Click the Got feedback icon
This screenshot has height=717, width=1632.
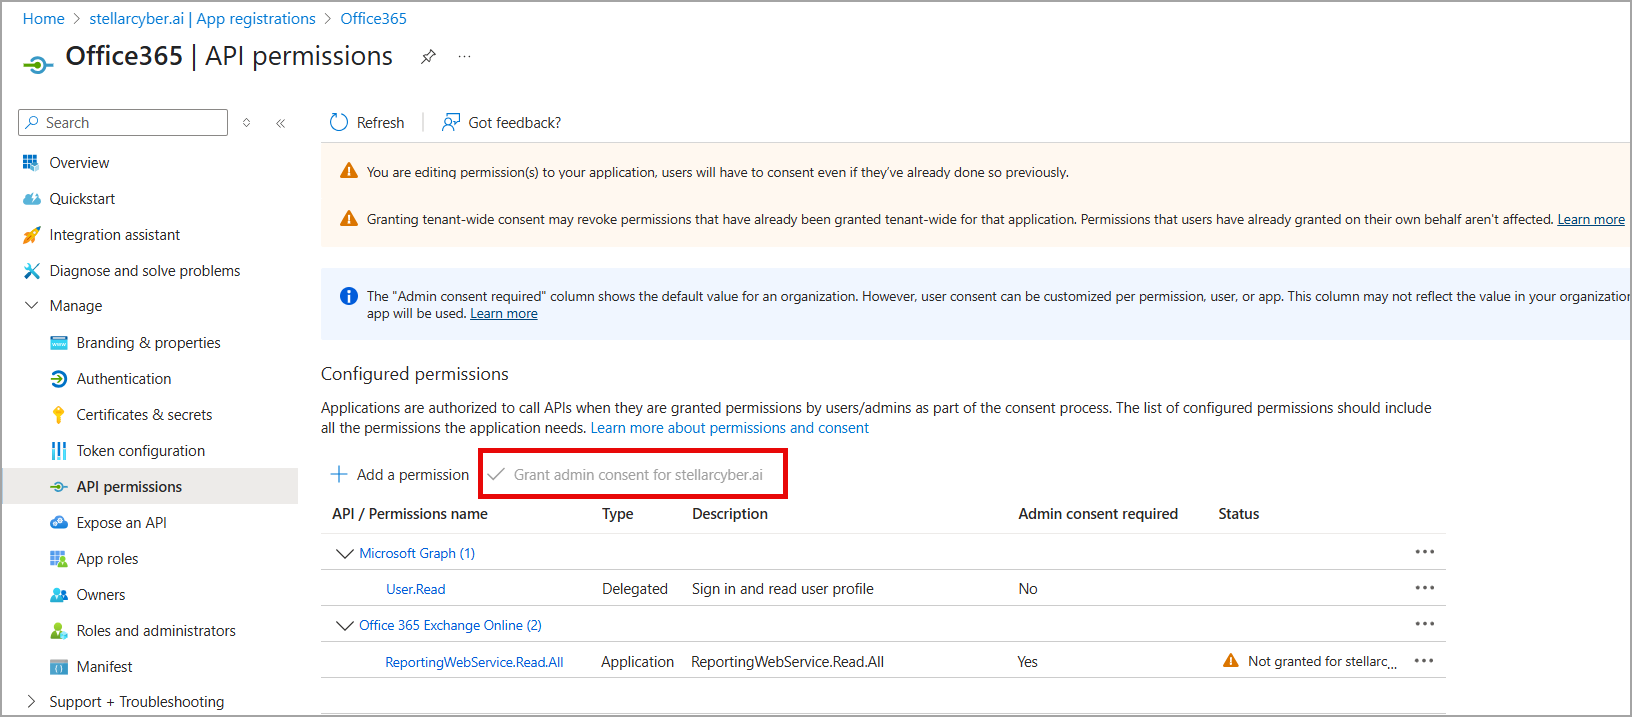pyautogui.click(x=451, y=122)
